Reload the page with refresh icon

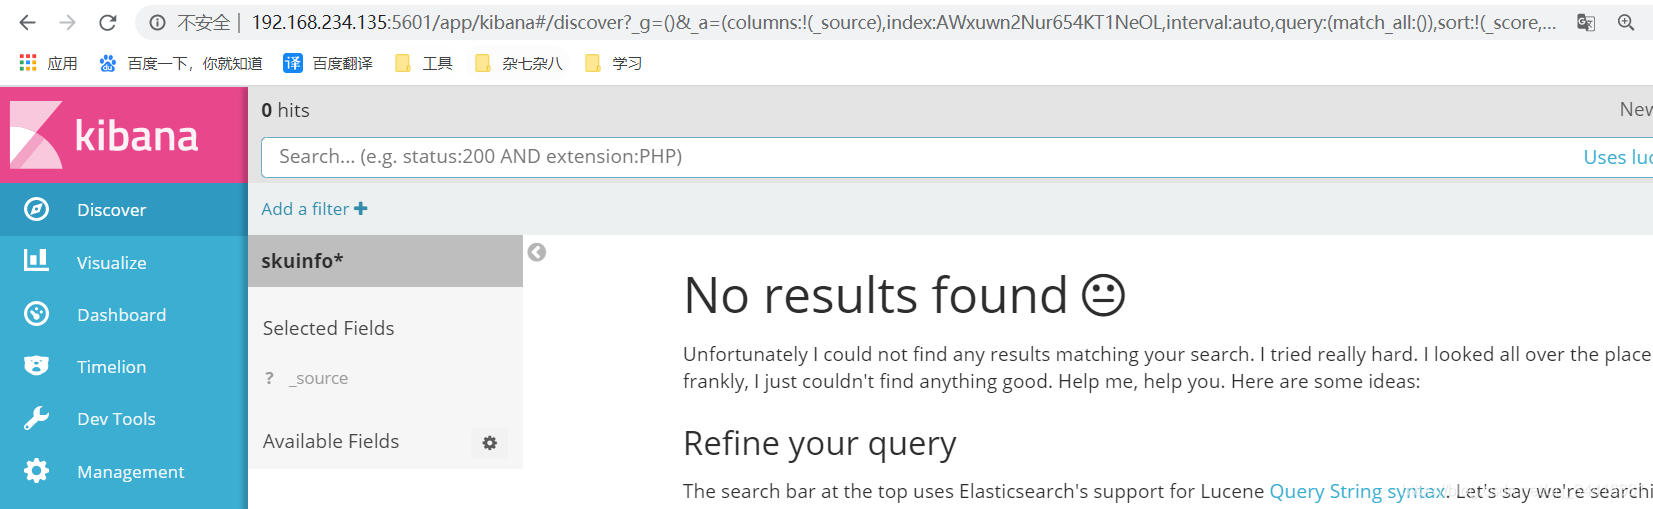click(x=108, y=22)
